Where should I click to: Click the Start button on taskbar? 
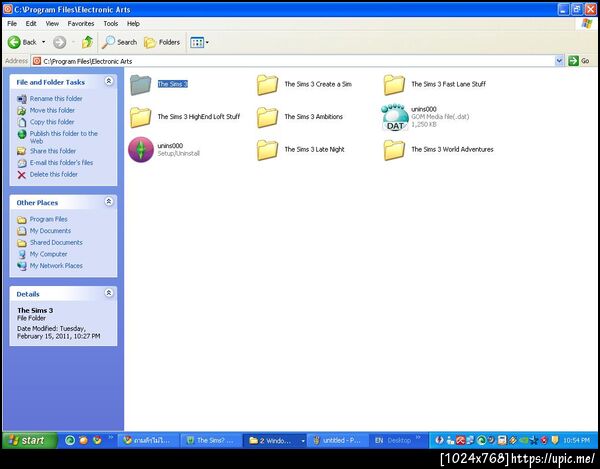(x=27, y=440)
